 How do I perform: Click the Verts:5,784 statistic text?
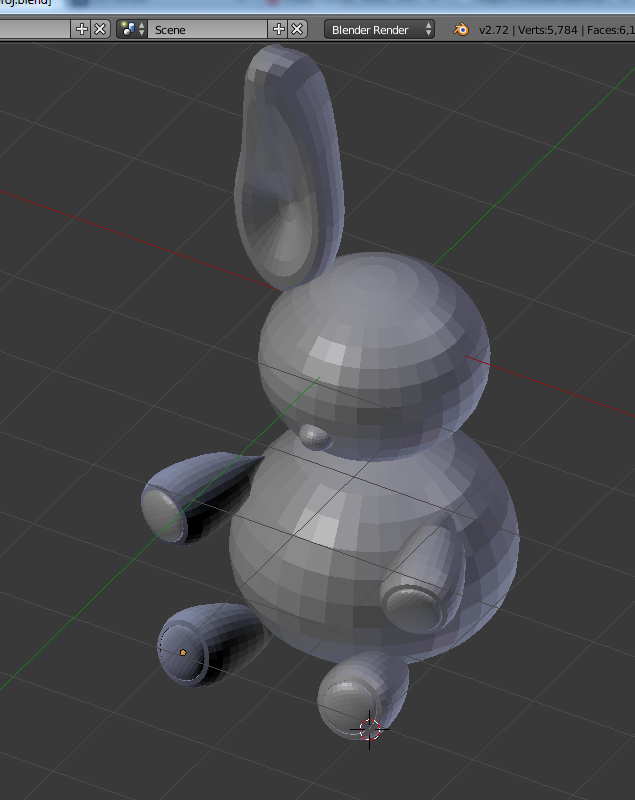click(547, 30)
